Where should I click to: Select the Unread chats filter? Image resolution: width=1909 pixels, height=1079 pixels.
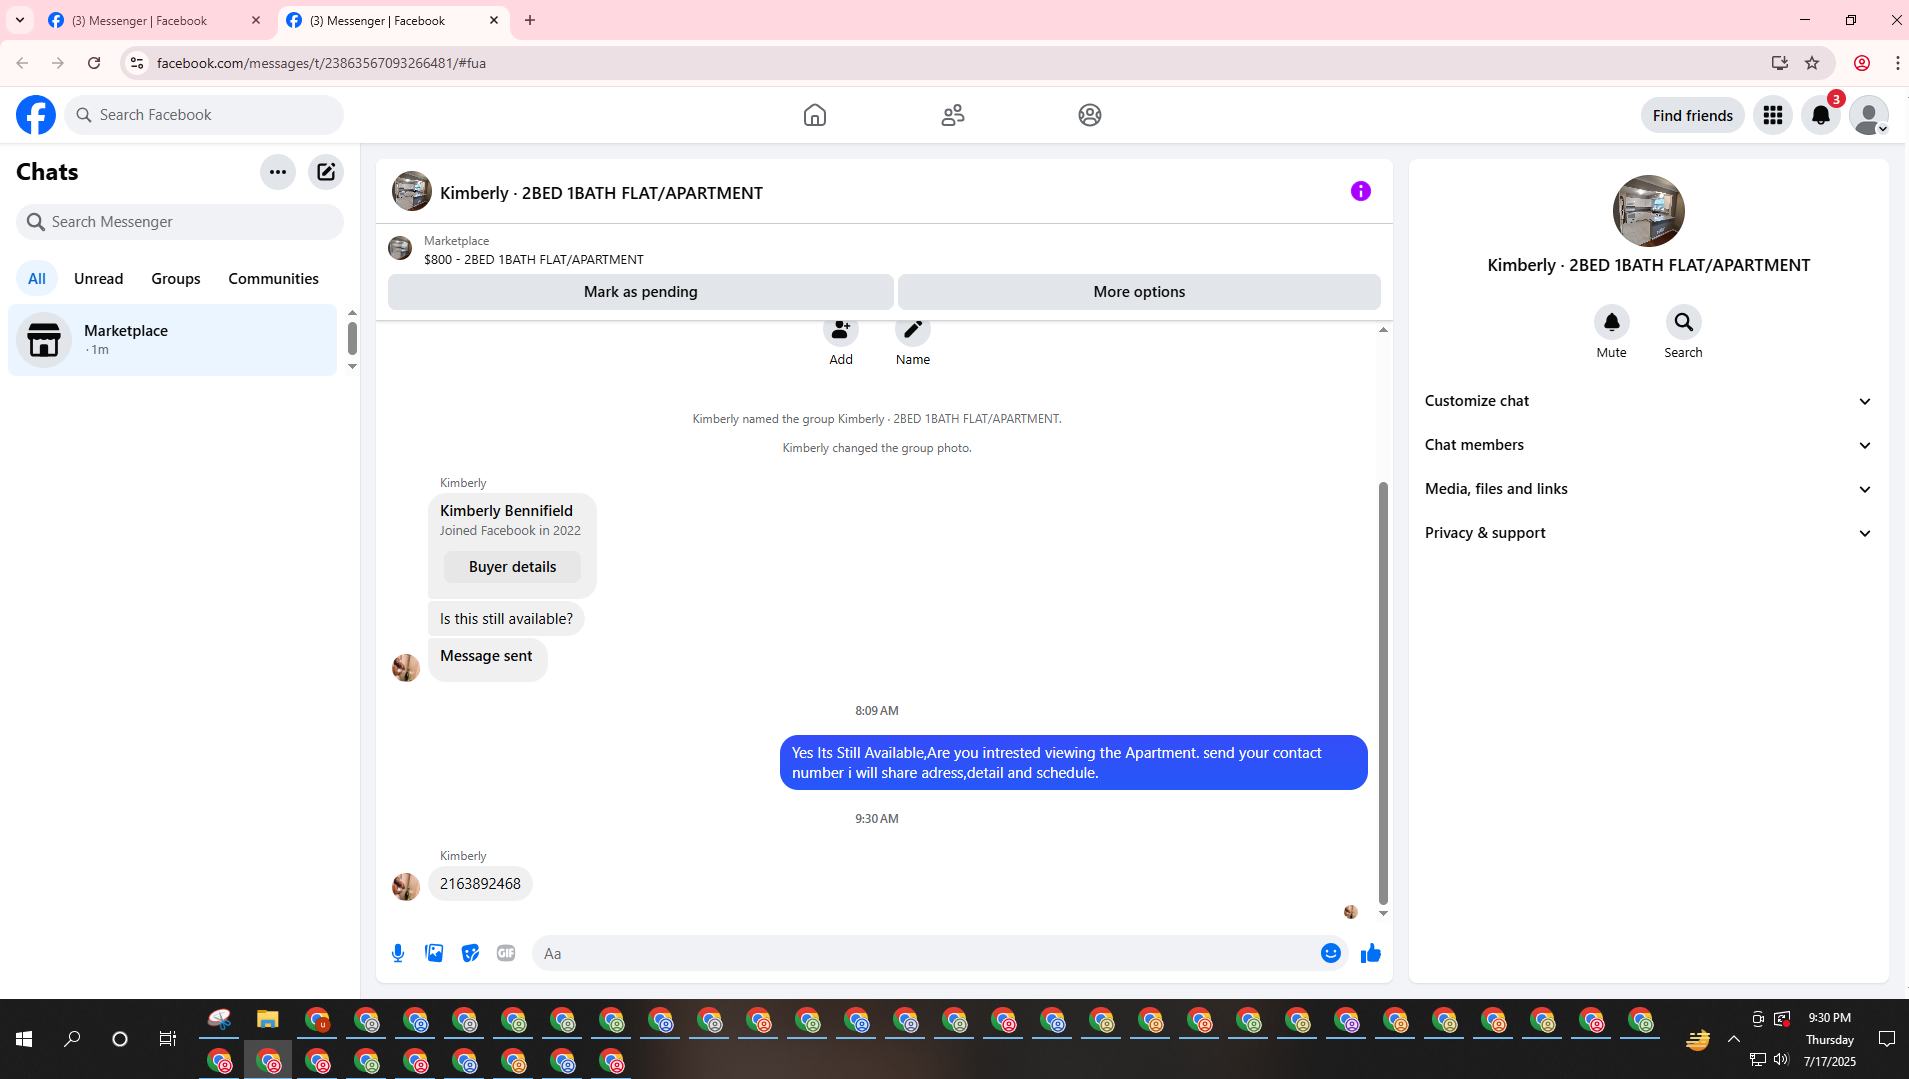click(x=99, y=279)
